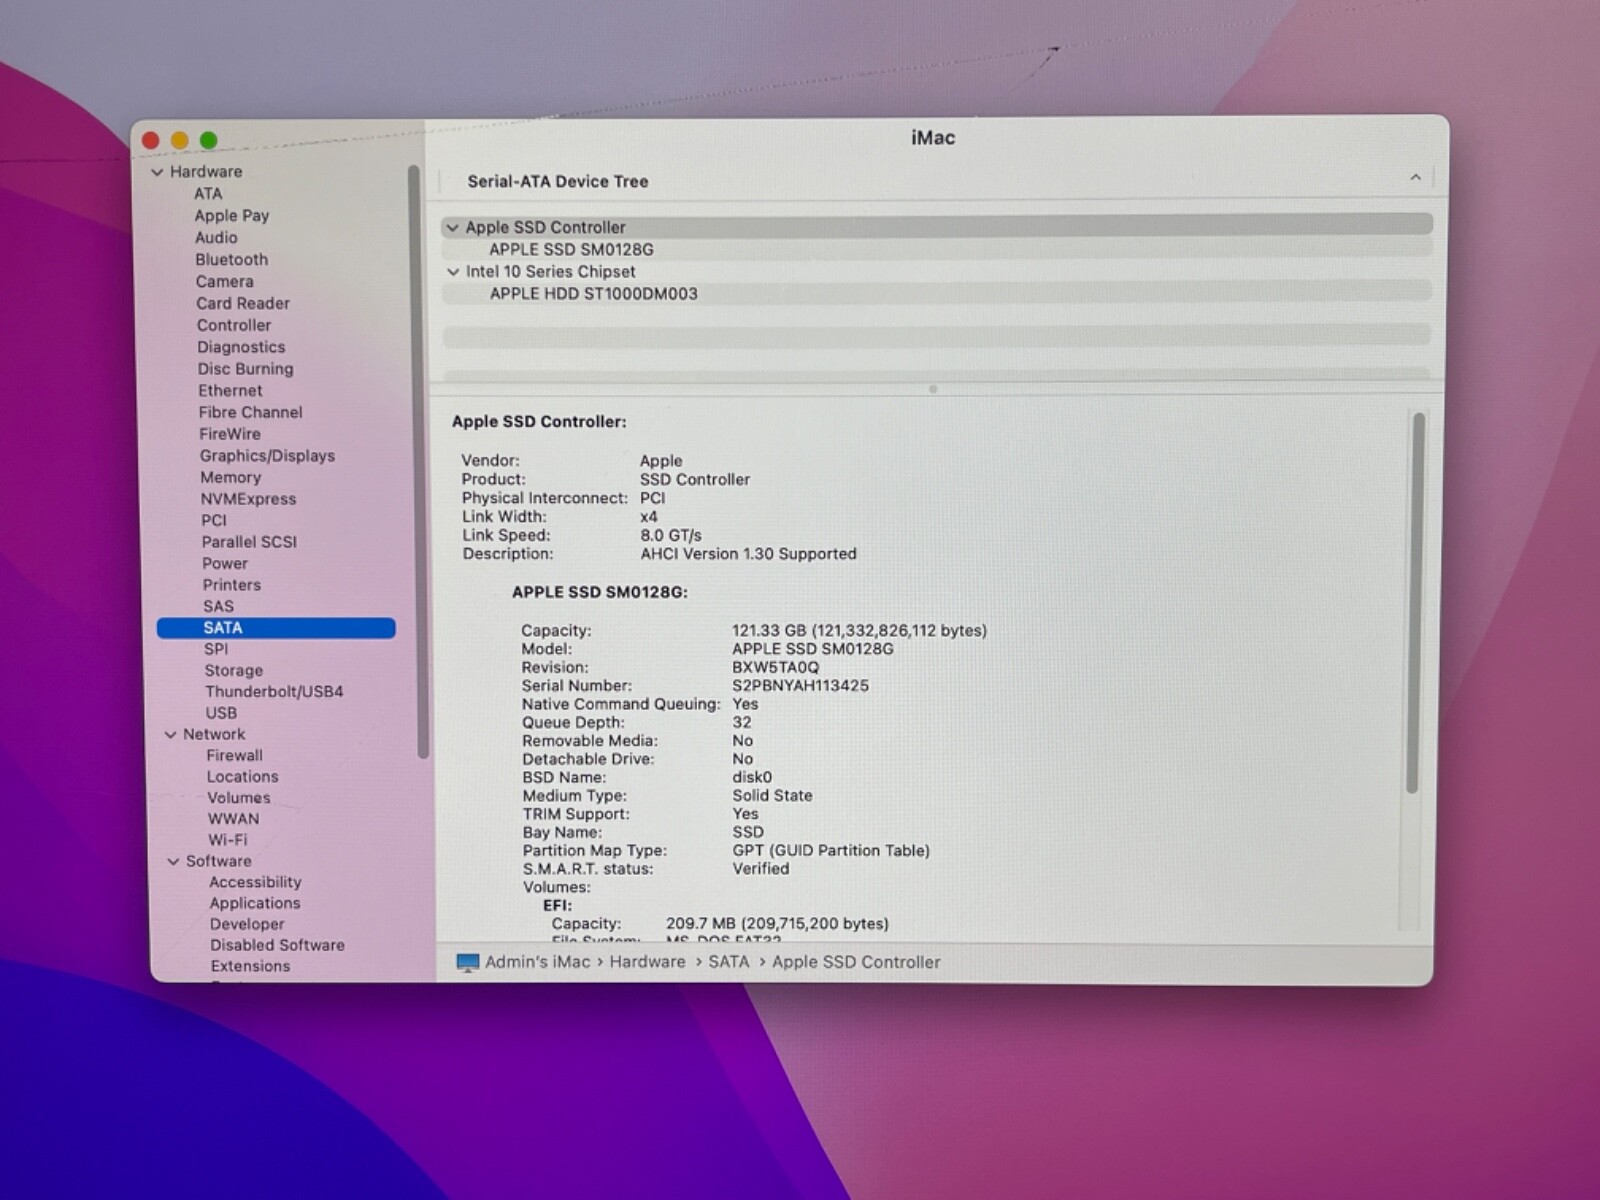The image size is (1600, 1200).
Task: Collapse the Network section chevron
Action: (170, 734)
